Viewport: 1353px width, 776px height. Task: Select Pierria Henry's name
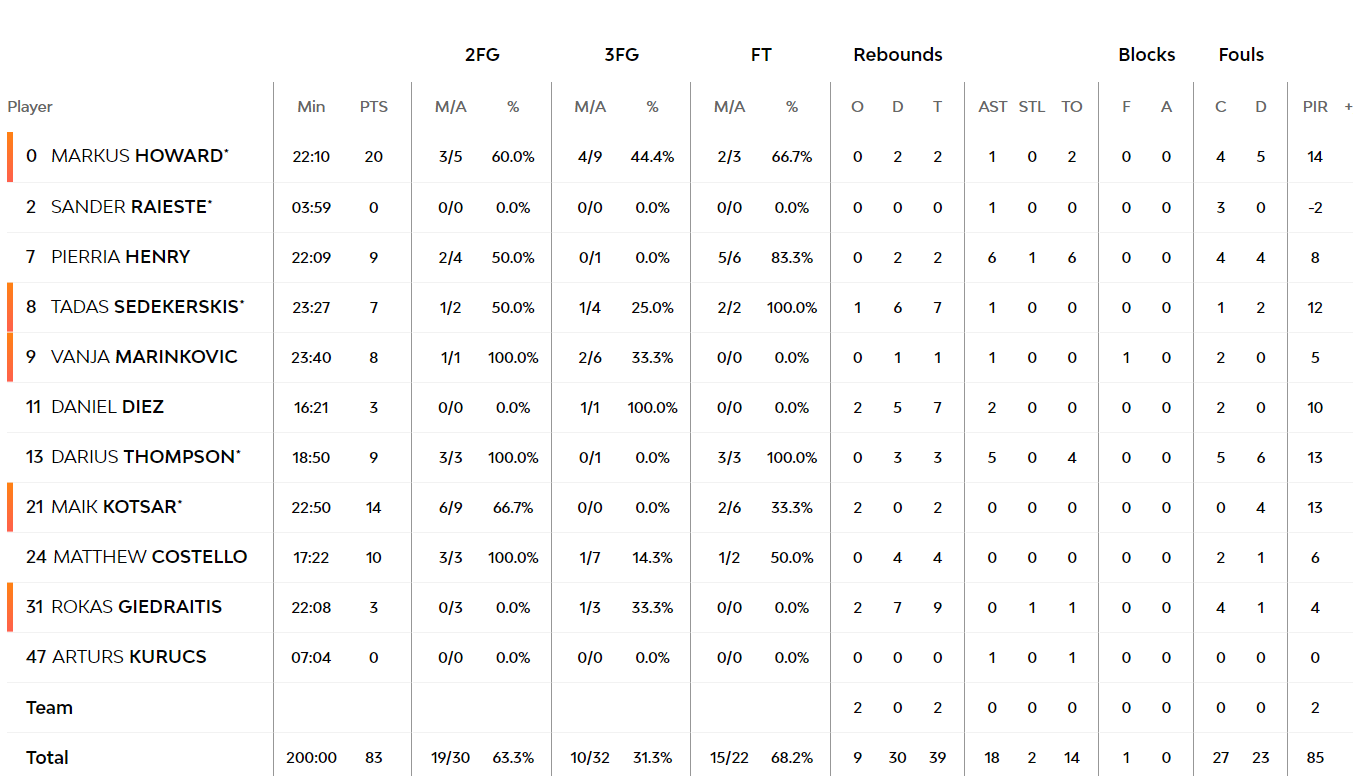(121, 257)
